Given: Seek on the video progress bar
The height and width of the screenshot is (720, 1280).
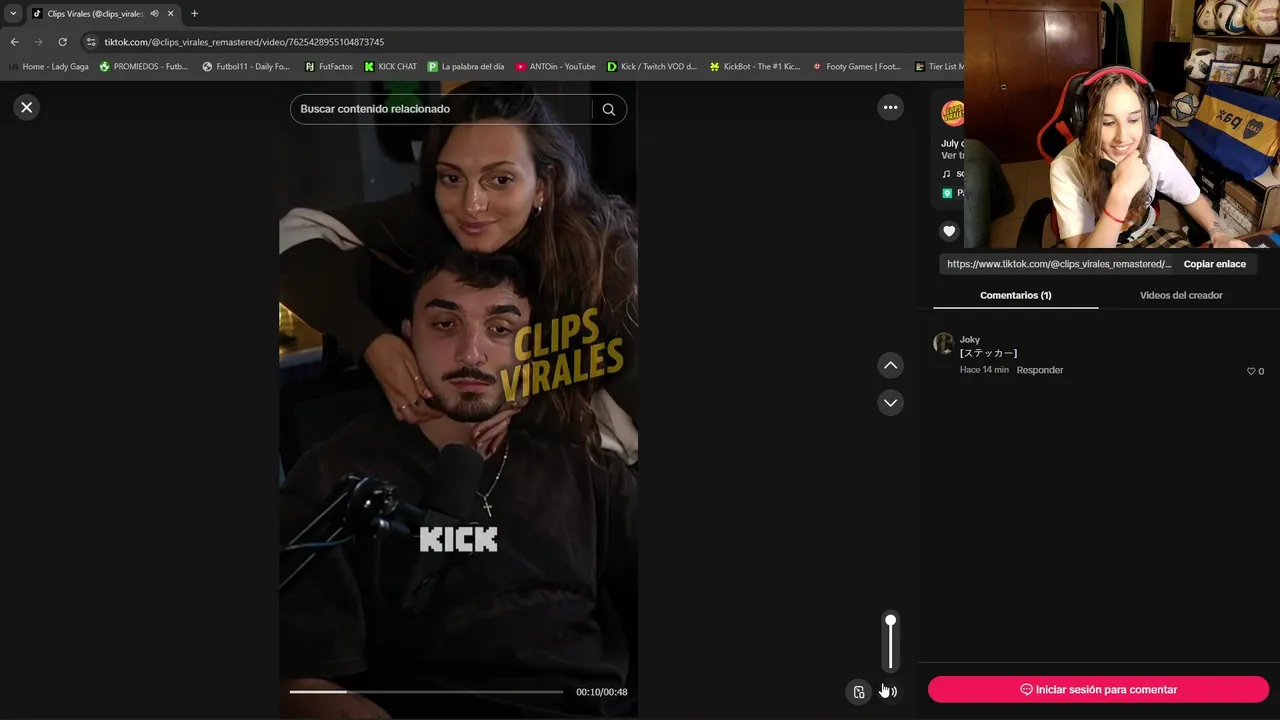Looking at the screenshot, I should tap(426, 692).
